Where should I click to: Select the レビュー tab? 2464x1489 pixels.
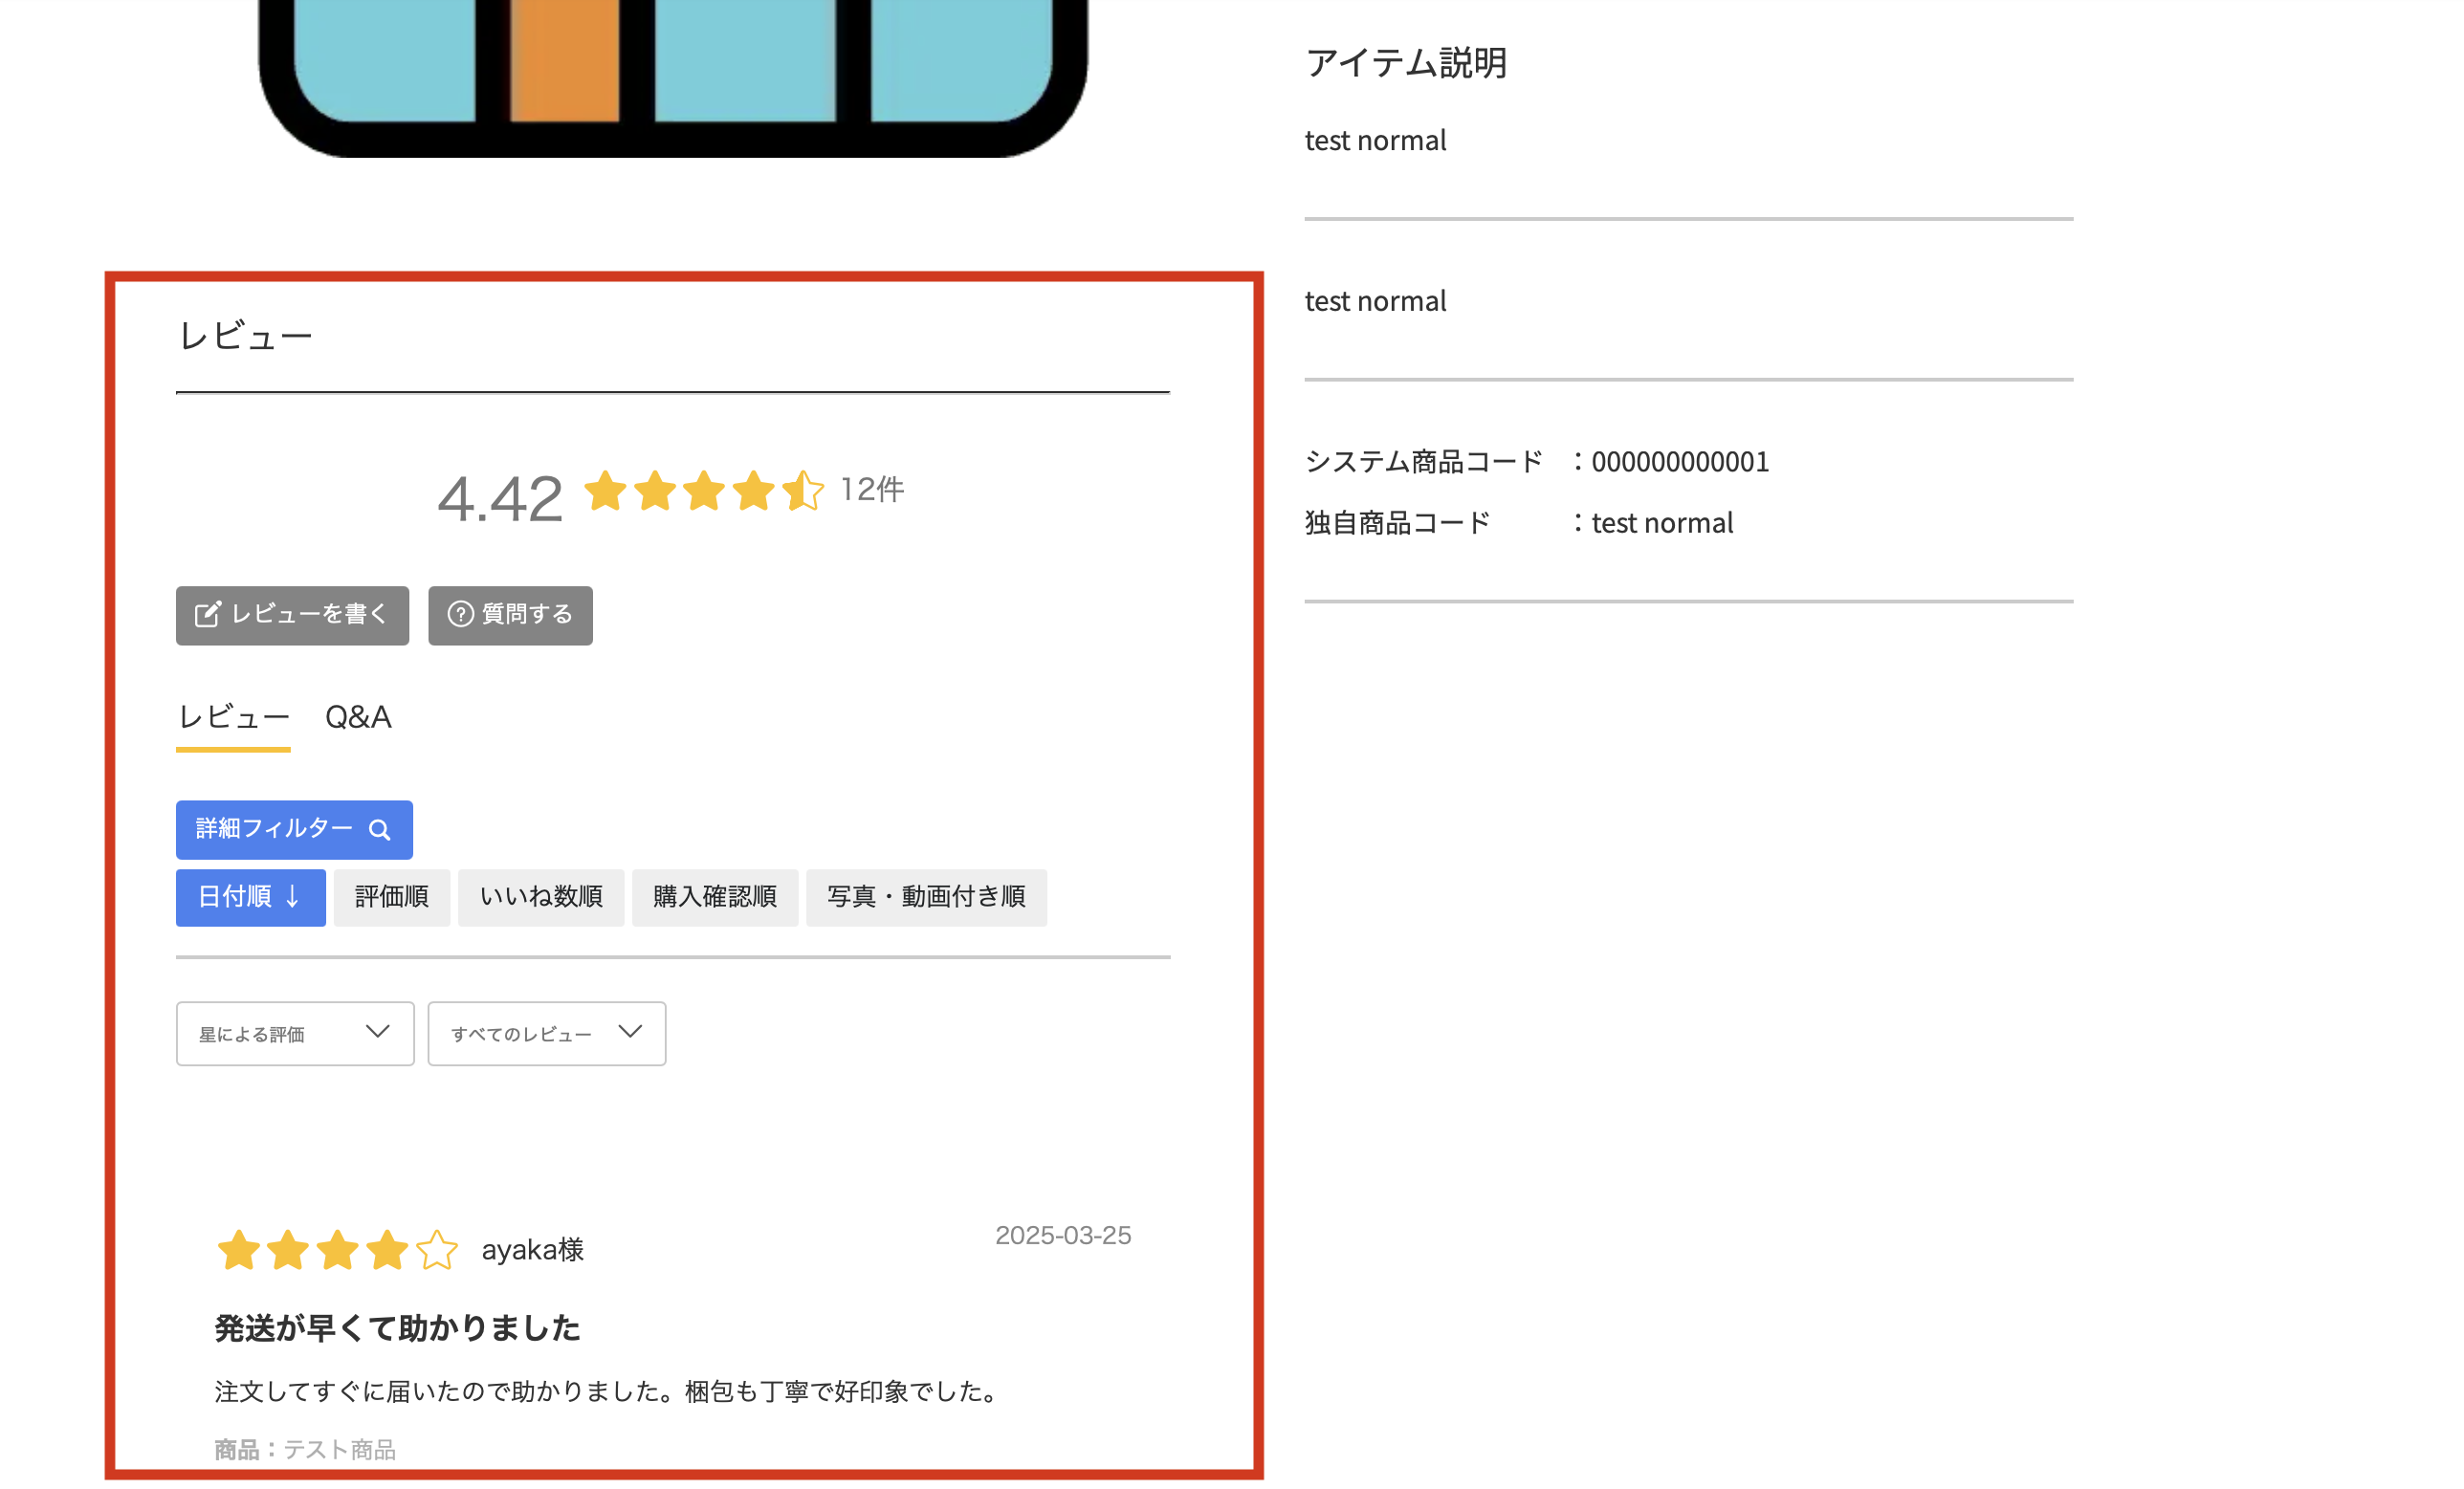click(x=233, y=717)
